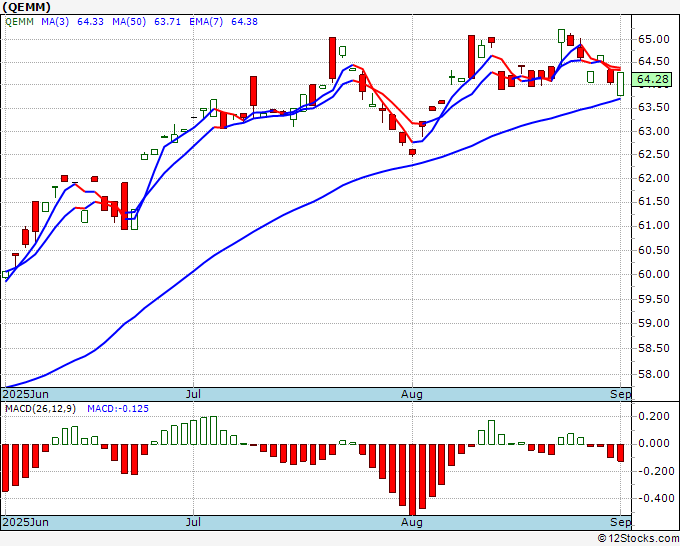Click the 0.200 MACD axis label
Screen dimensions: 680x546
point(654,417)
